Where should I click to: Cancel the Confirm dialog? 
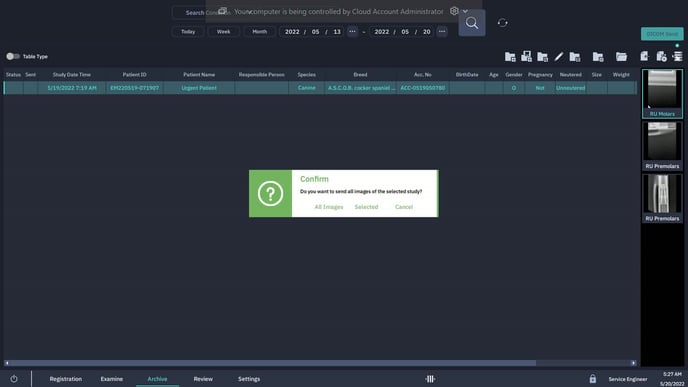pos(404,207)
